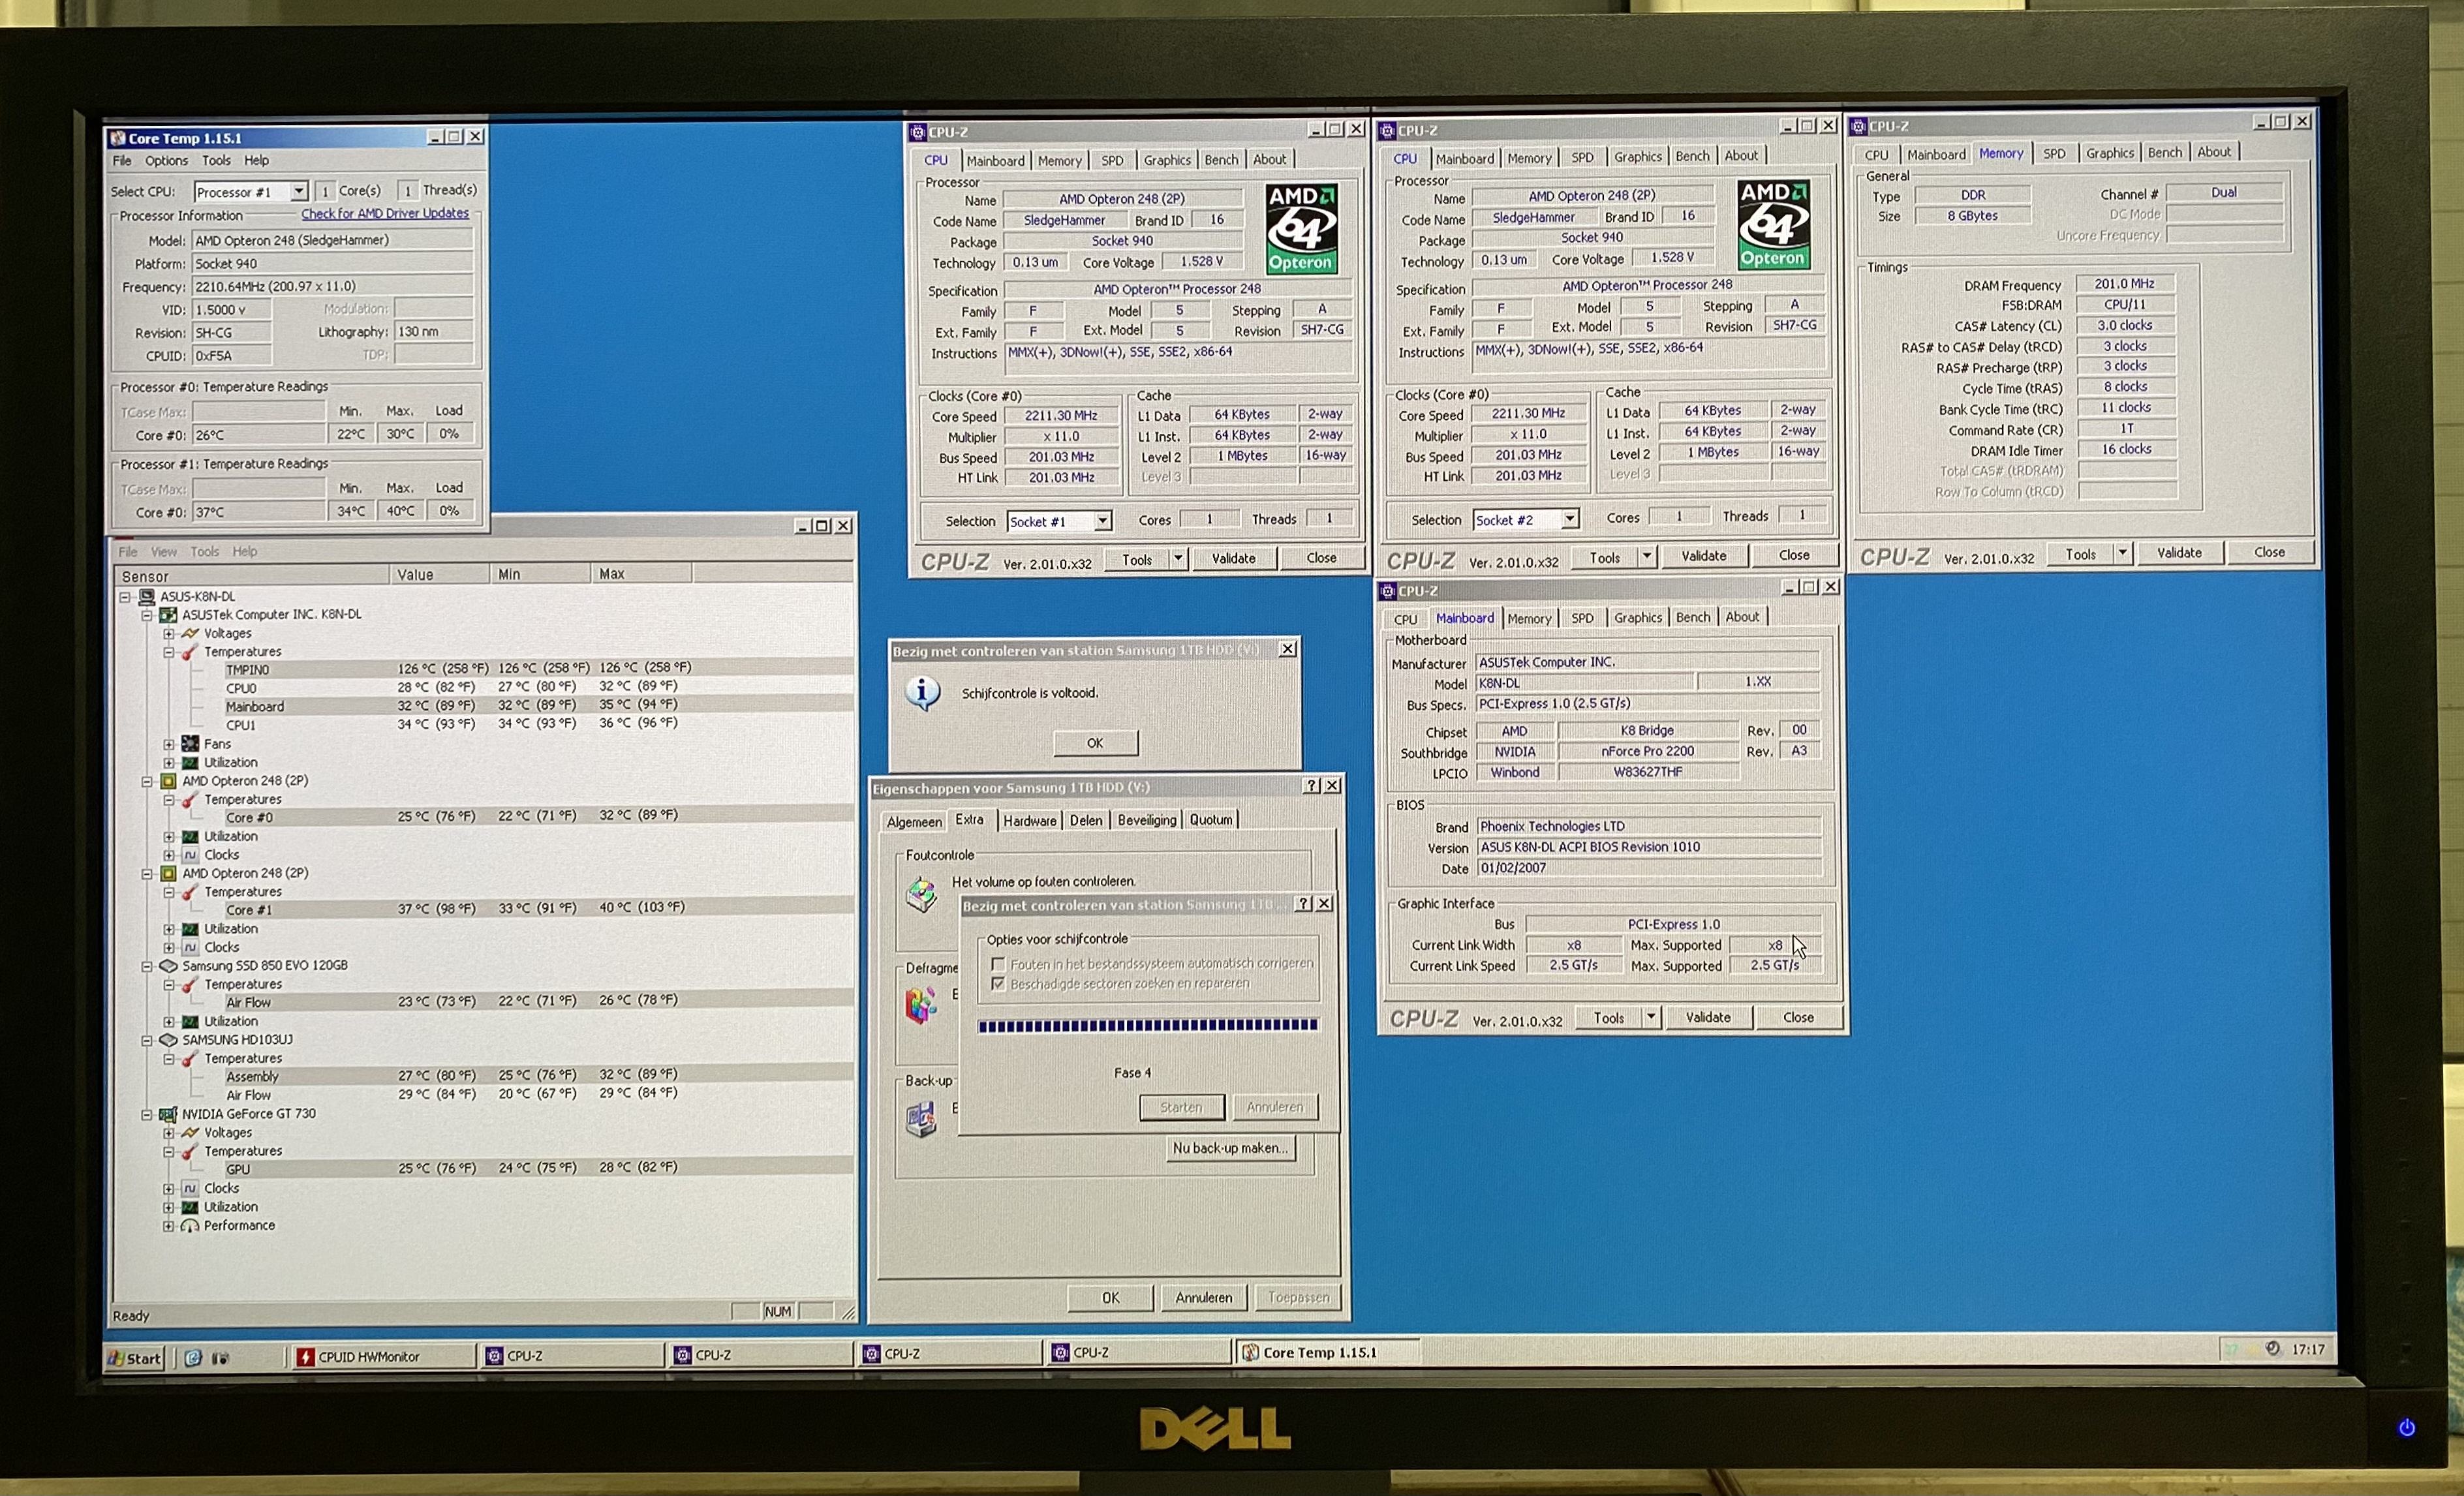The width and height of the screenshot is (2464, 1496).
Task: Open the Socket #2 selection dropdown in CPU-Z
Action: [x=1570, y=519]
